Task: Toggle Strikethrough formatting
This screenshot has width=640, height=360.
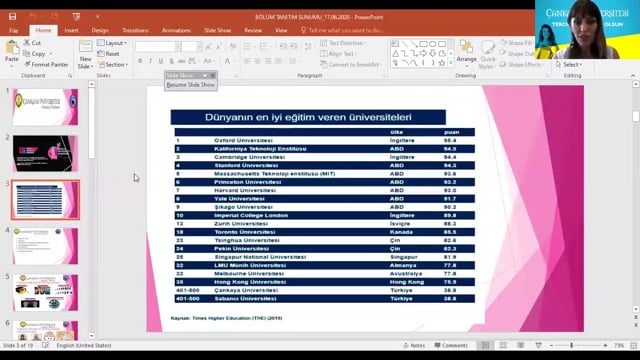Action: pos(182,61)
